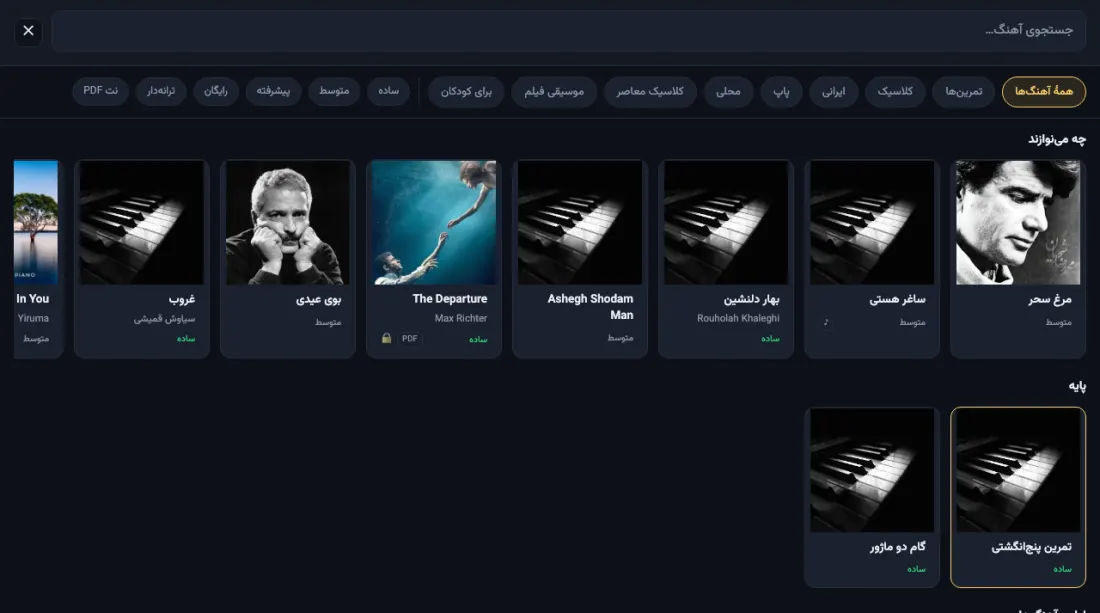Viewport: 1100px width, 613px height.
Task: Open the ساغر هستی song card
Action: coord(872,259)
